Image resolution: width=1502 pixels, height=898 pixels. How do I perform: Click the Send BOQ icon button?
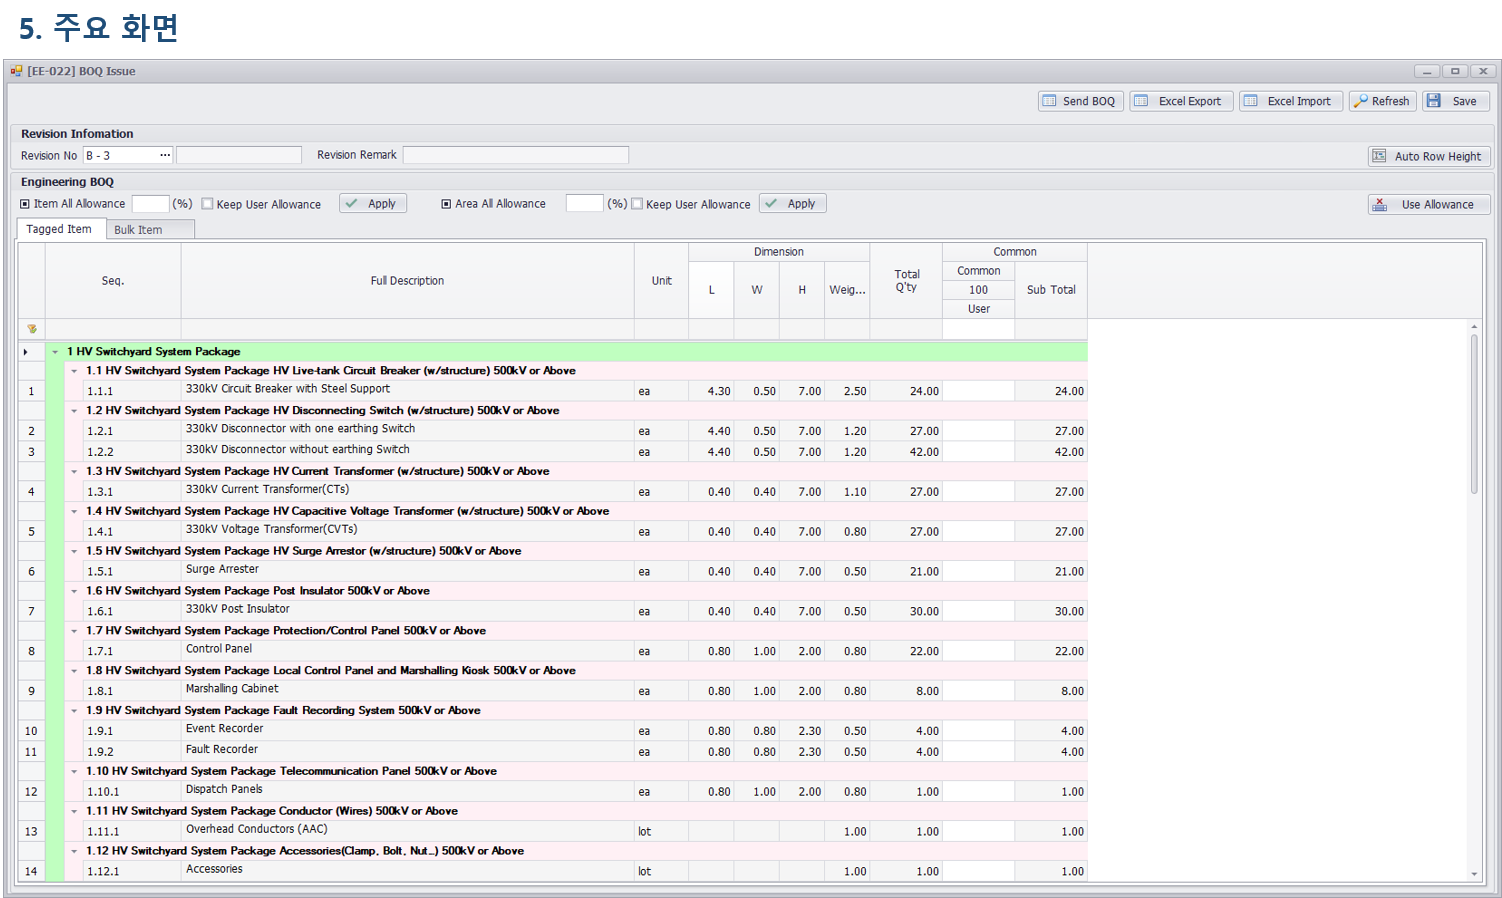tap(1049, 101)
